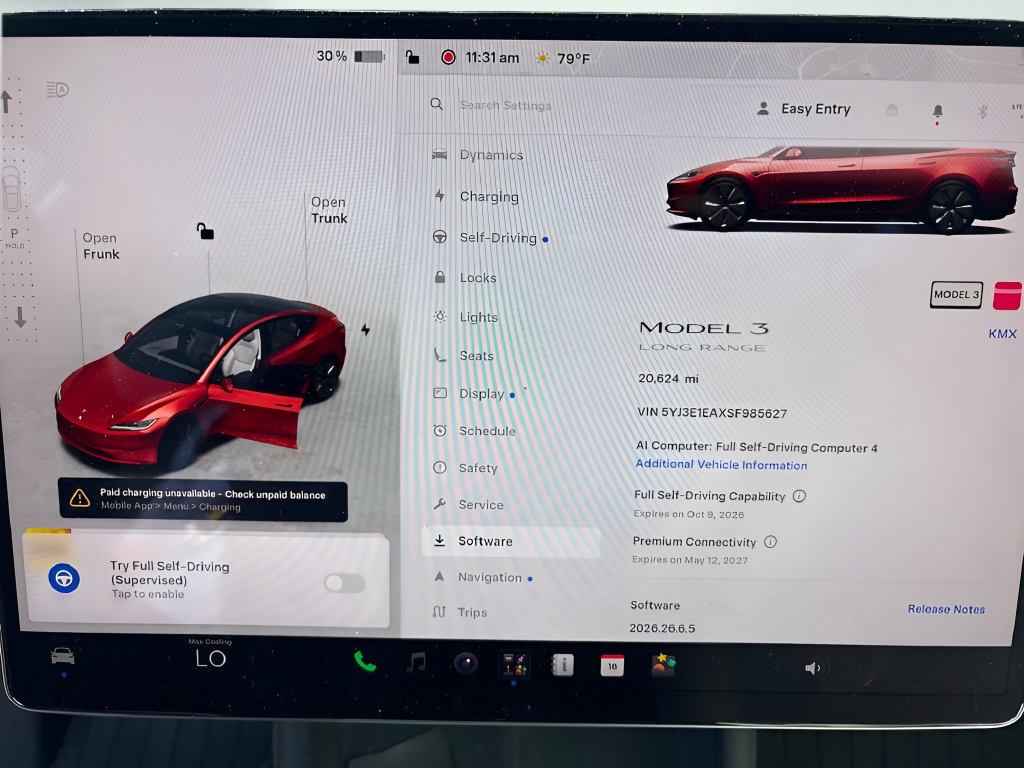
Task: Toggle Full Self-Driving (Supervised) switch
Action: [345, 583]
